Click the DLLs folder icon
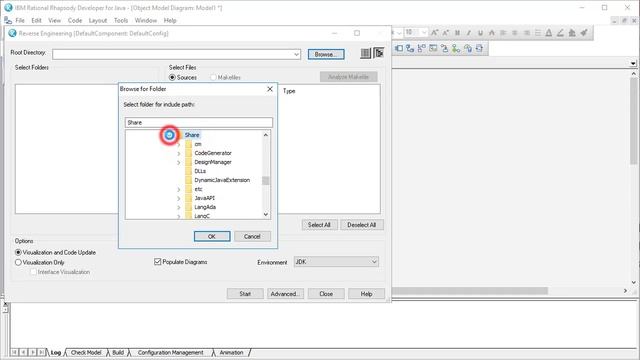640x360 pixels. click(188, 171)
